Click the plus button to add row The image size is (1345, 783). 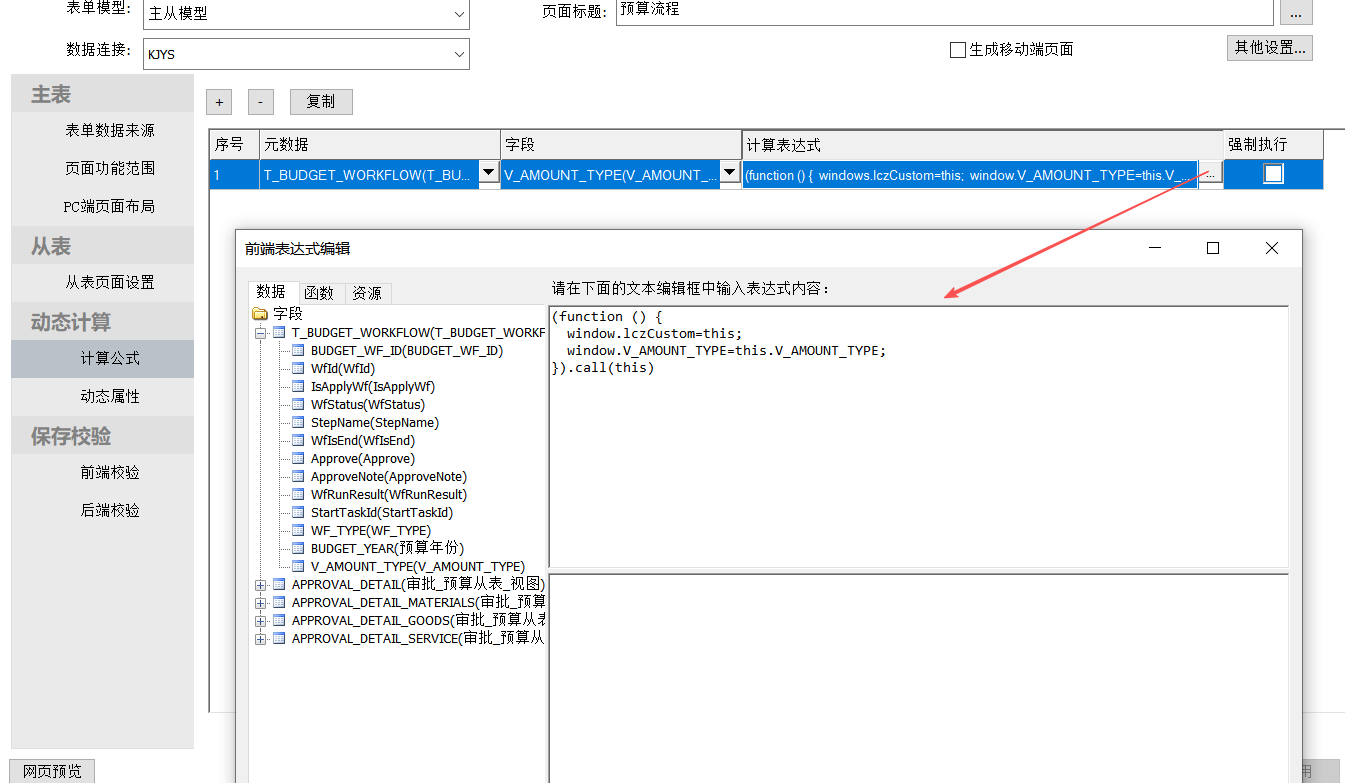click(219, 102)
